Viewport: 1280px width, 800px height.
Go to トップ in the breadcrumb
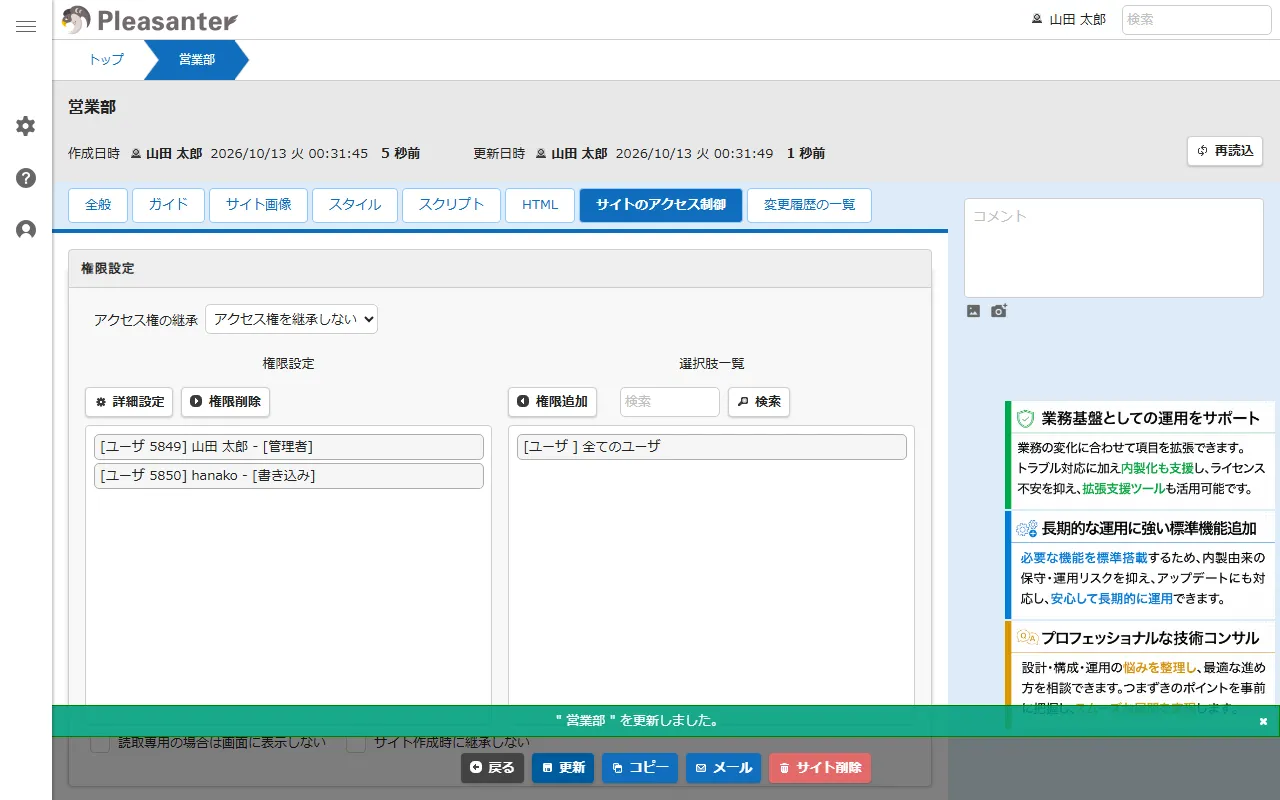click(x=106, y=60)
